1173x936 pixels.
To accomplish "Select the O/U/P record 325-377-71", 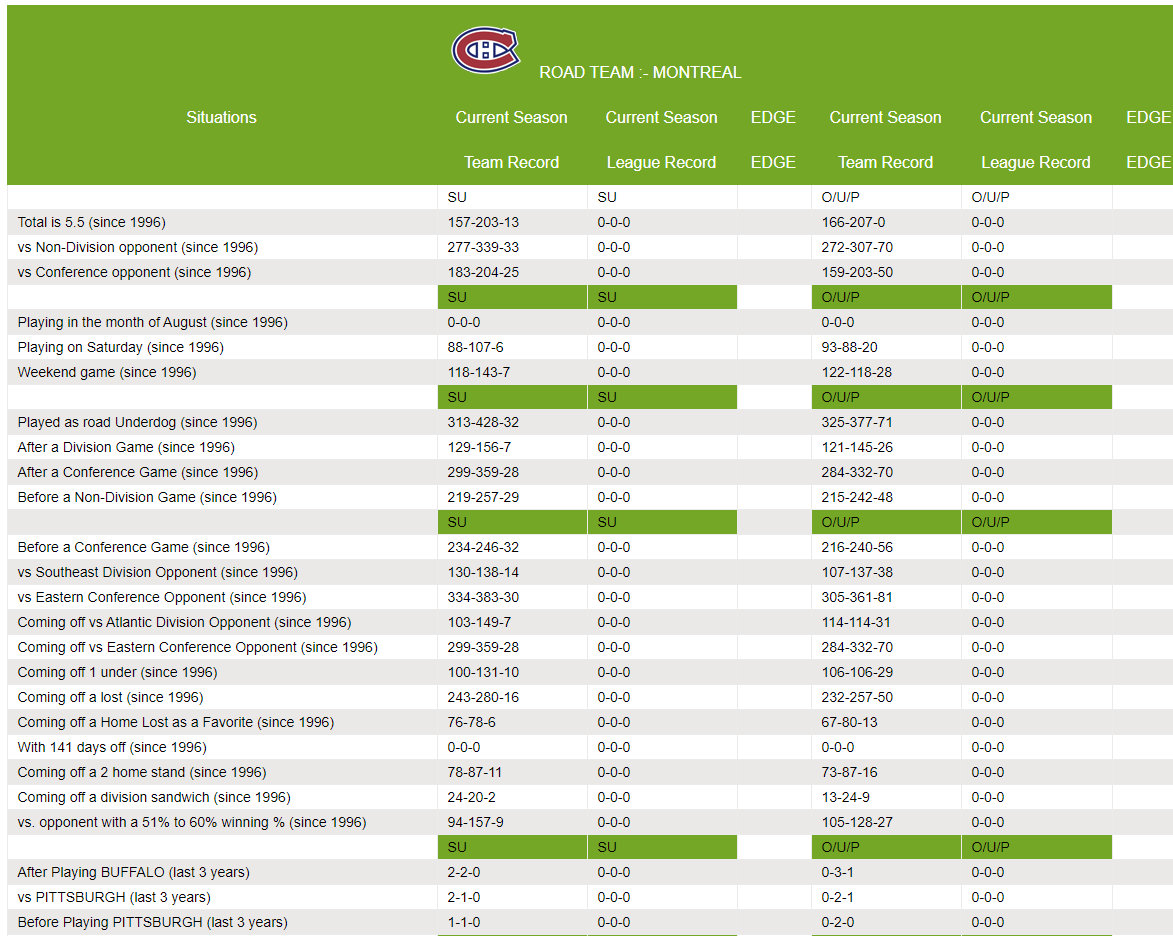I will tap(857, 422).
